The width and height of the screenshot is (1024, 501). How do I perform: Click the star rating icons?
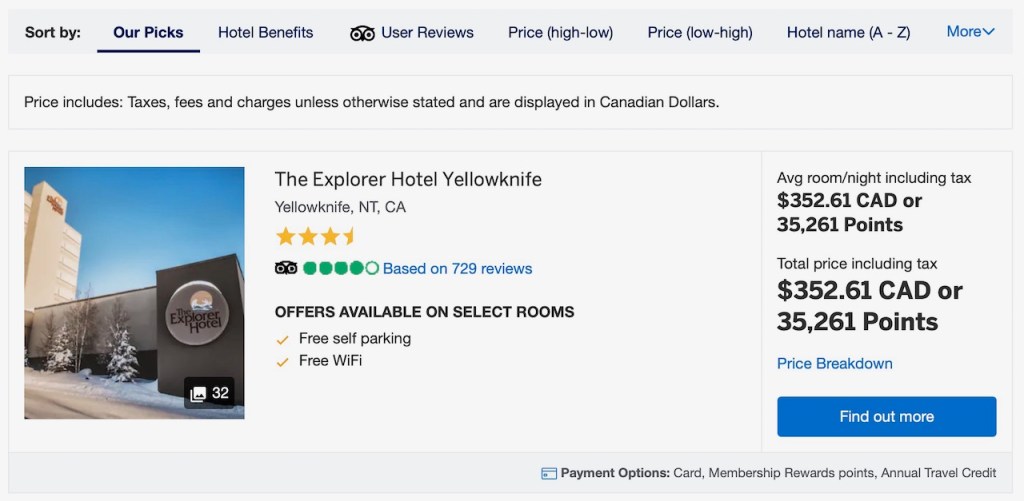(x=315, y=237)
